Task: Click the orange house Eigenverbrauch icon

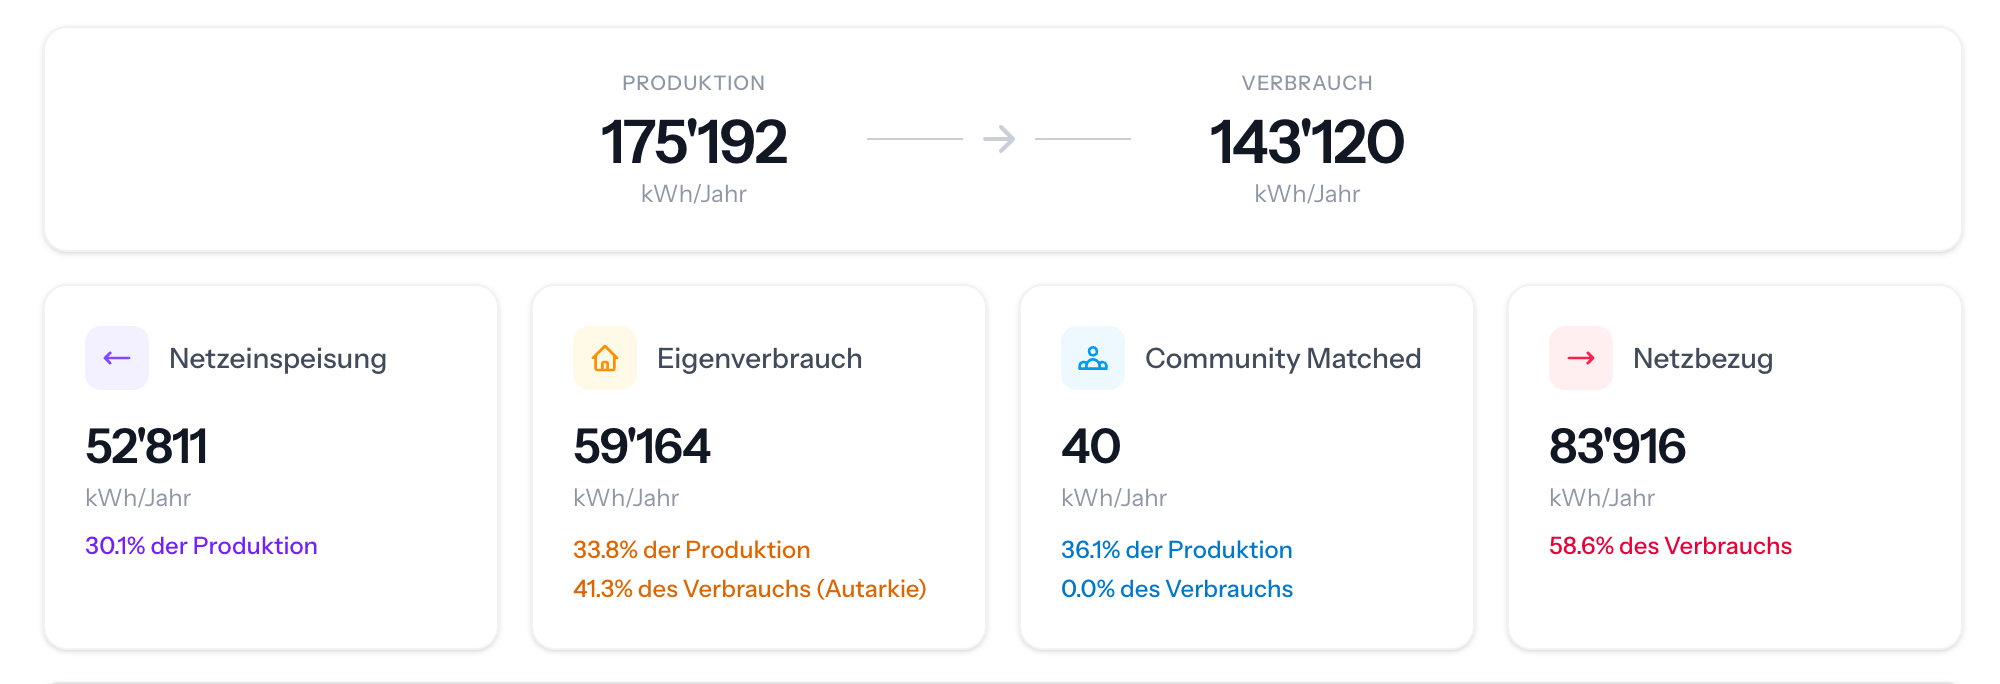Action: point(605,358)
